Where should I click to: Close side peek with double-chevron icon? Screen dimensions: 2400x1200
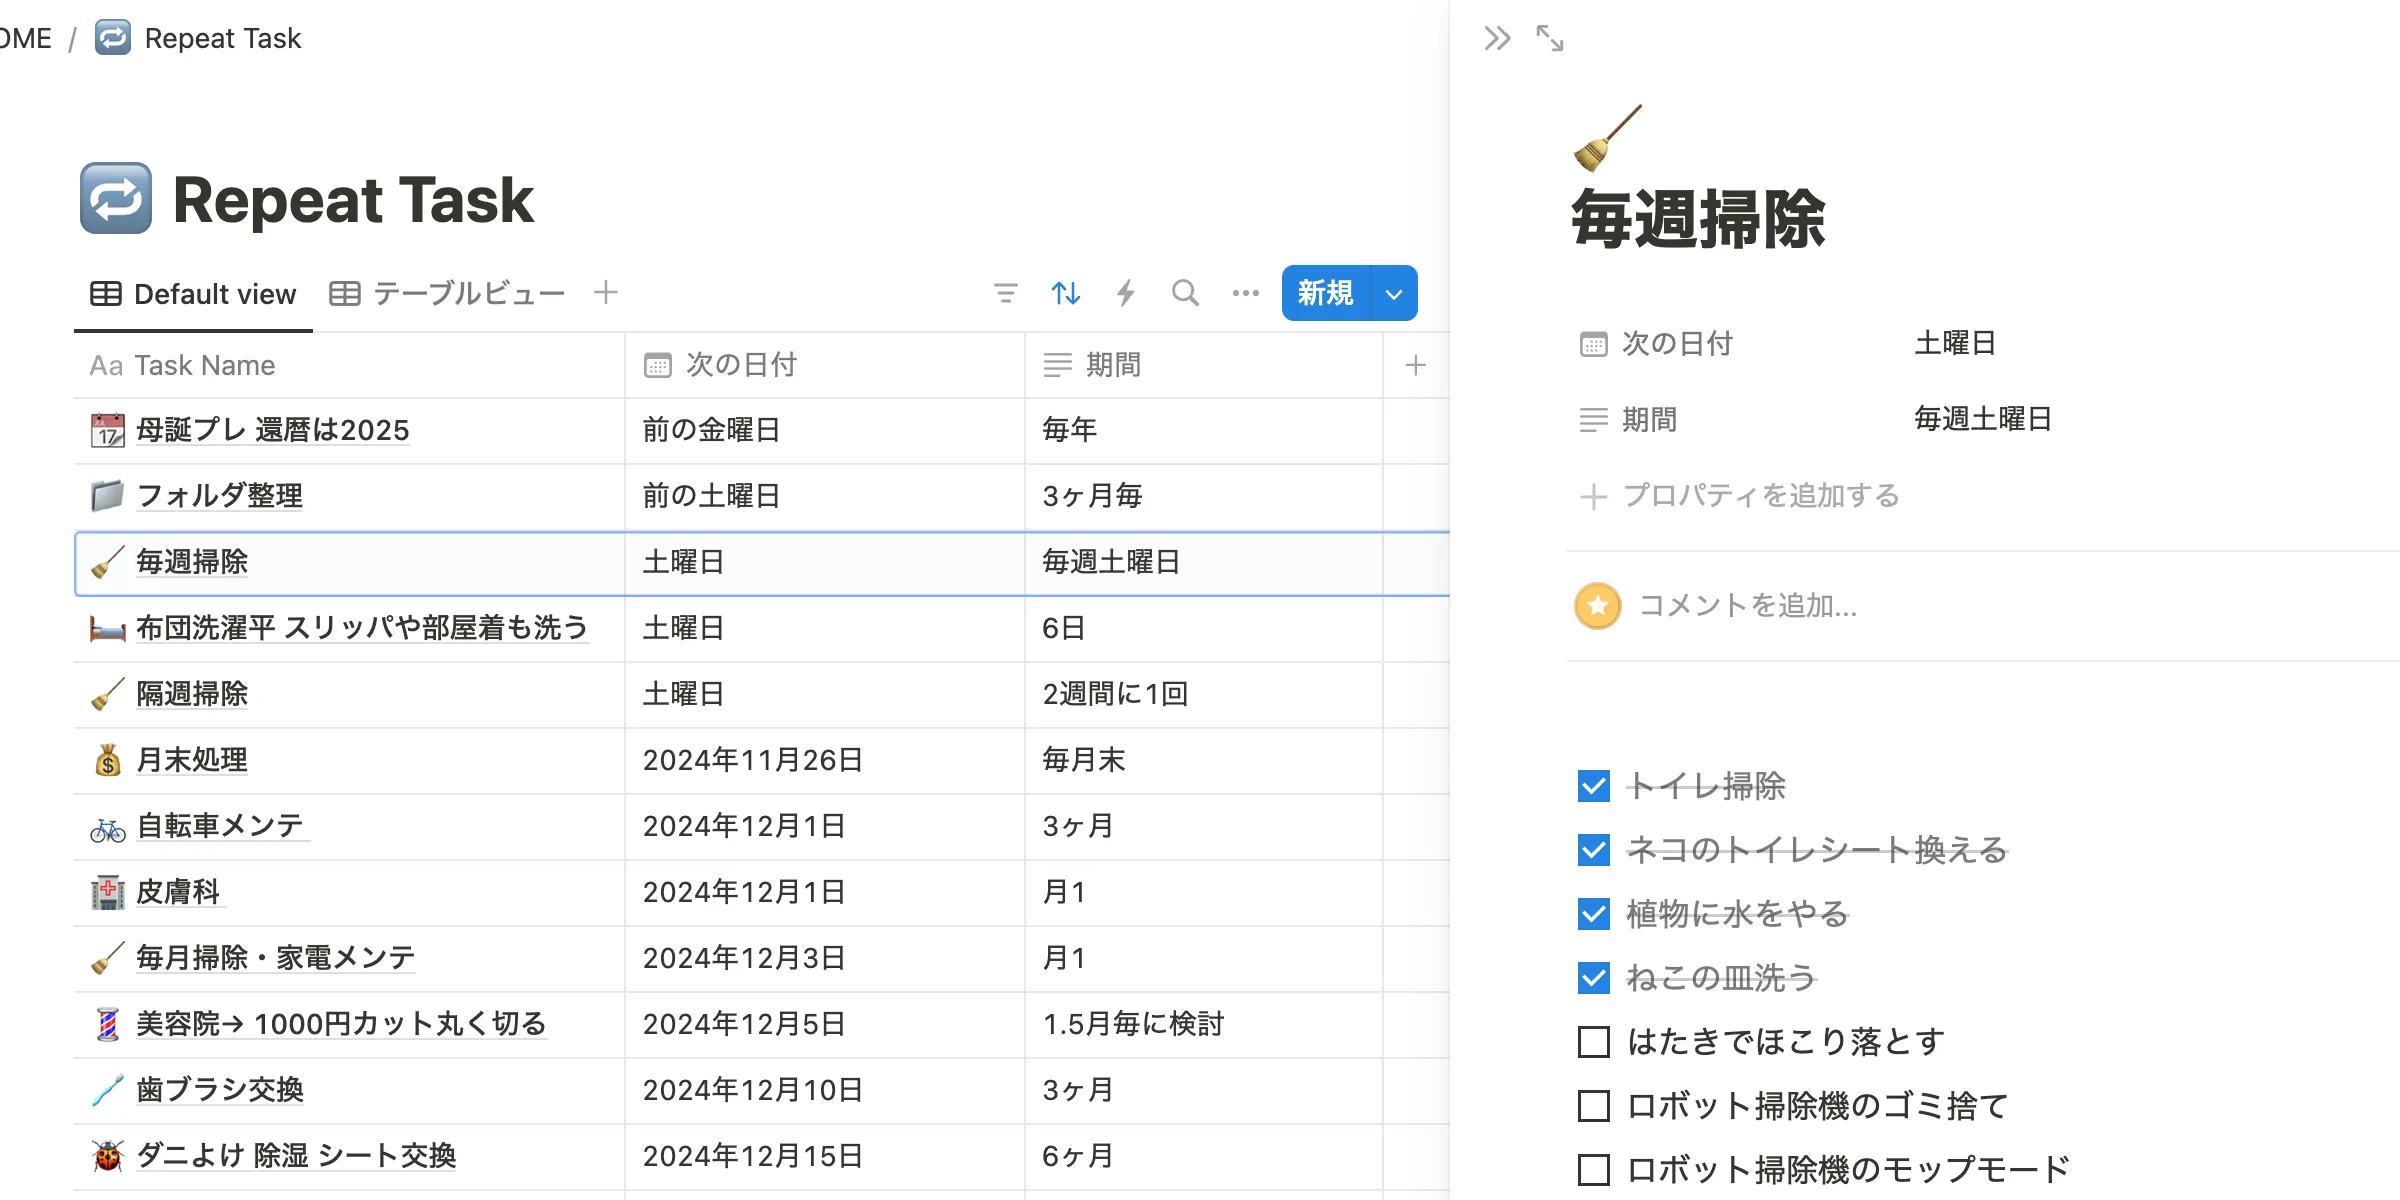pos(1498,38)
